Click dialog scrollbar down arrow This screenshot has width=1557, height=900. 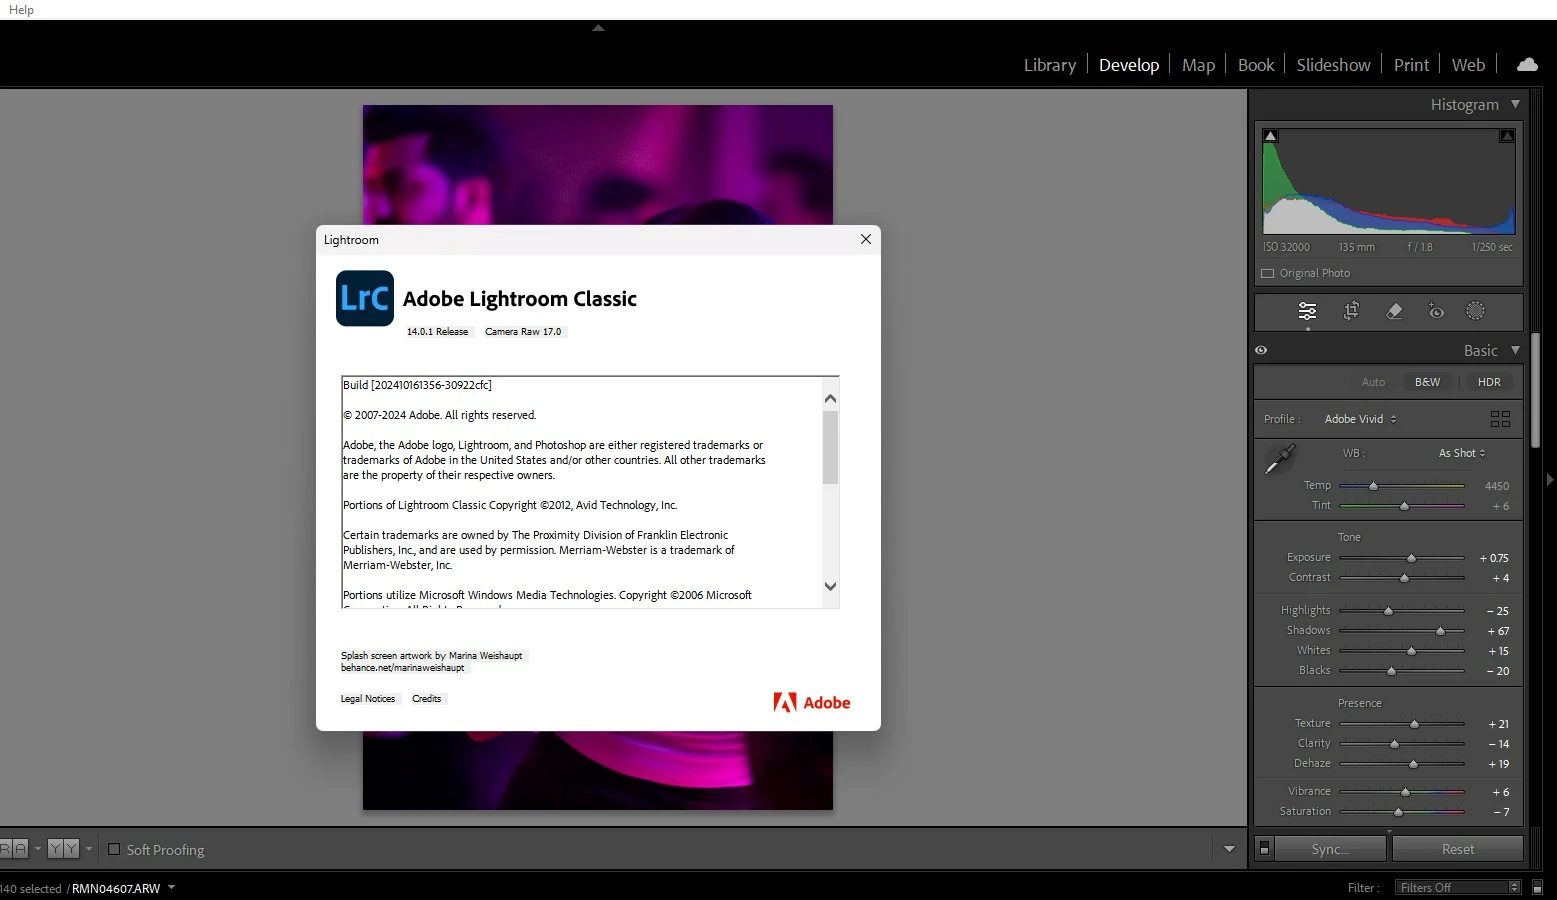(830, 587)
